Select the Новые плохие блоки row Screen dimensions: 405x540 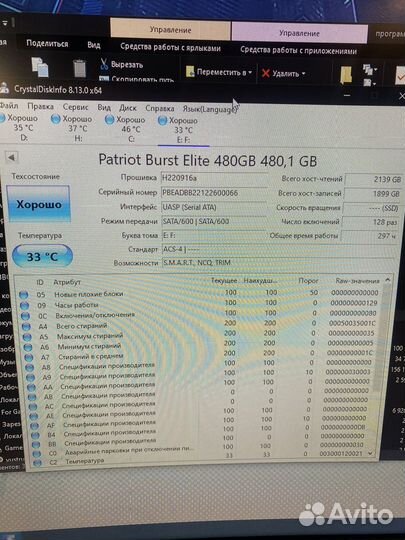click(199, 293)
